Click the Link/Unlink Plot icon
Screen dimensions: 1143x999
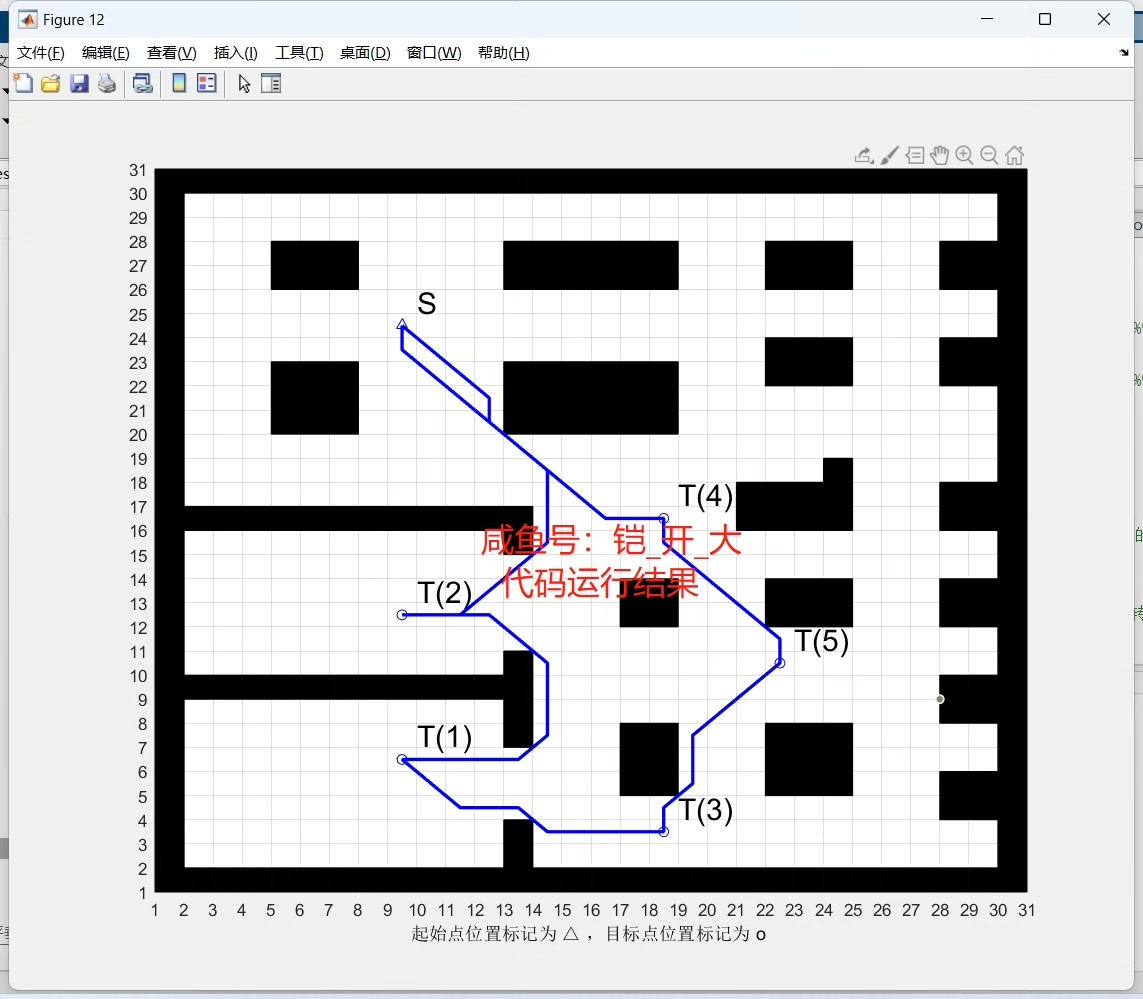143,84
